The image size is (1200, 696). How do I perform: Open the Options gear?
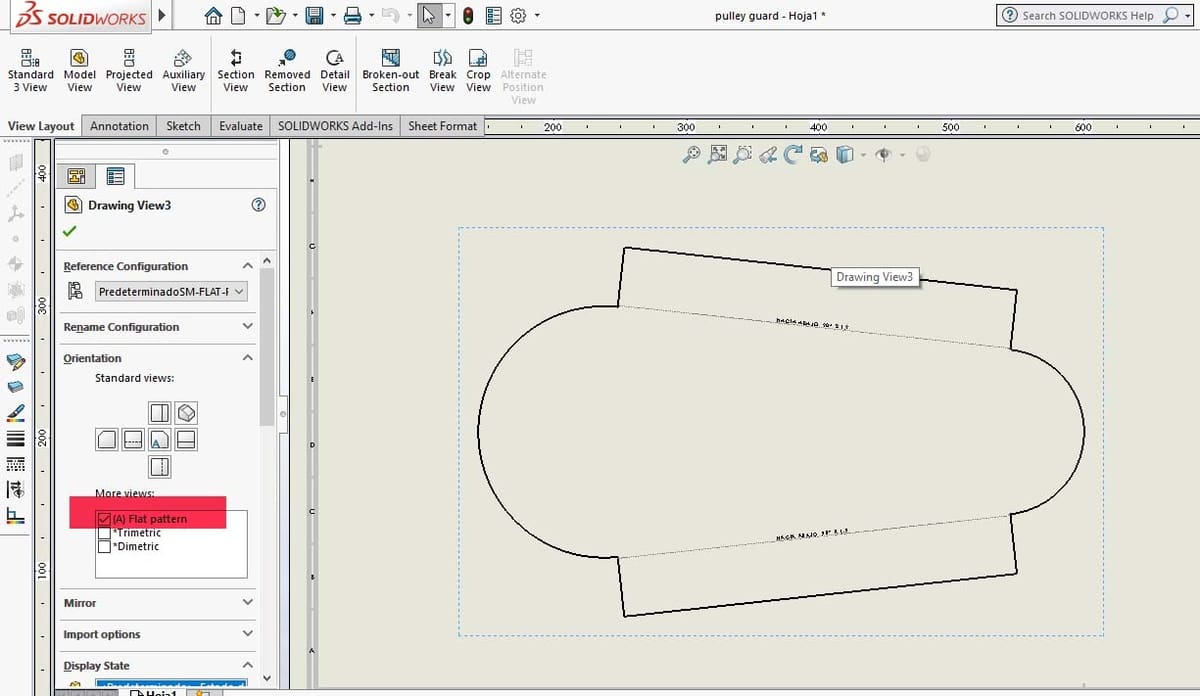[518, 15]
